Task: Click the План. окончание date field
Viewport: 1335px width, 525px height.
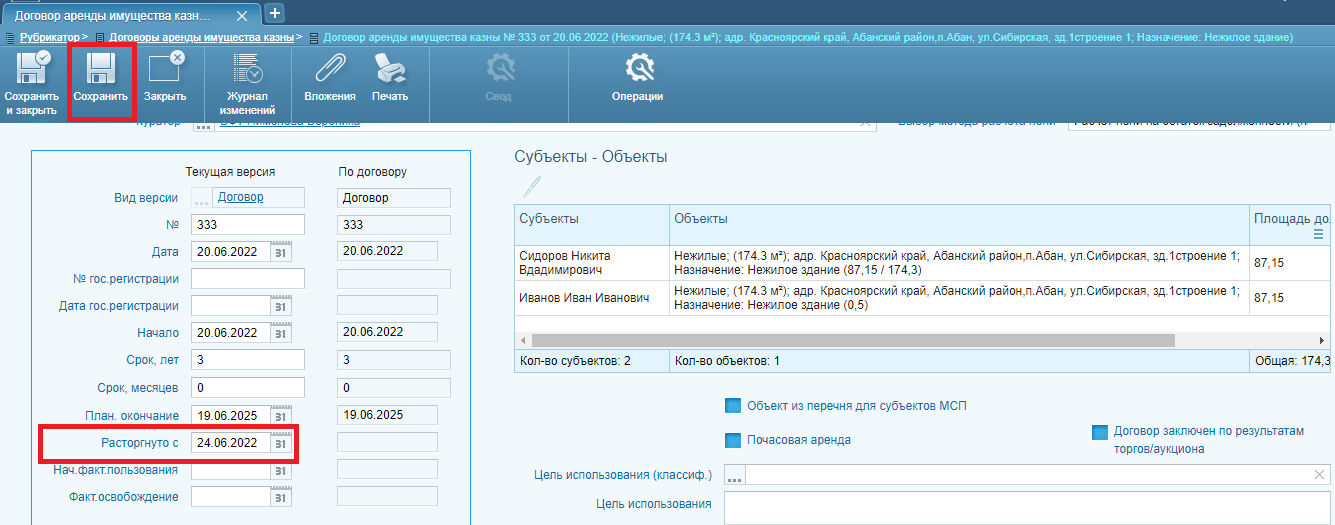Action: click(x=231, y=415)
